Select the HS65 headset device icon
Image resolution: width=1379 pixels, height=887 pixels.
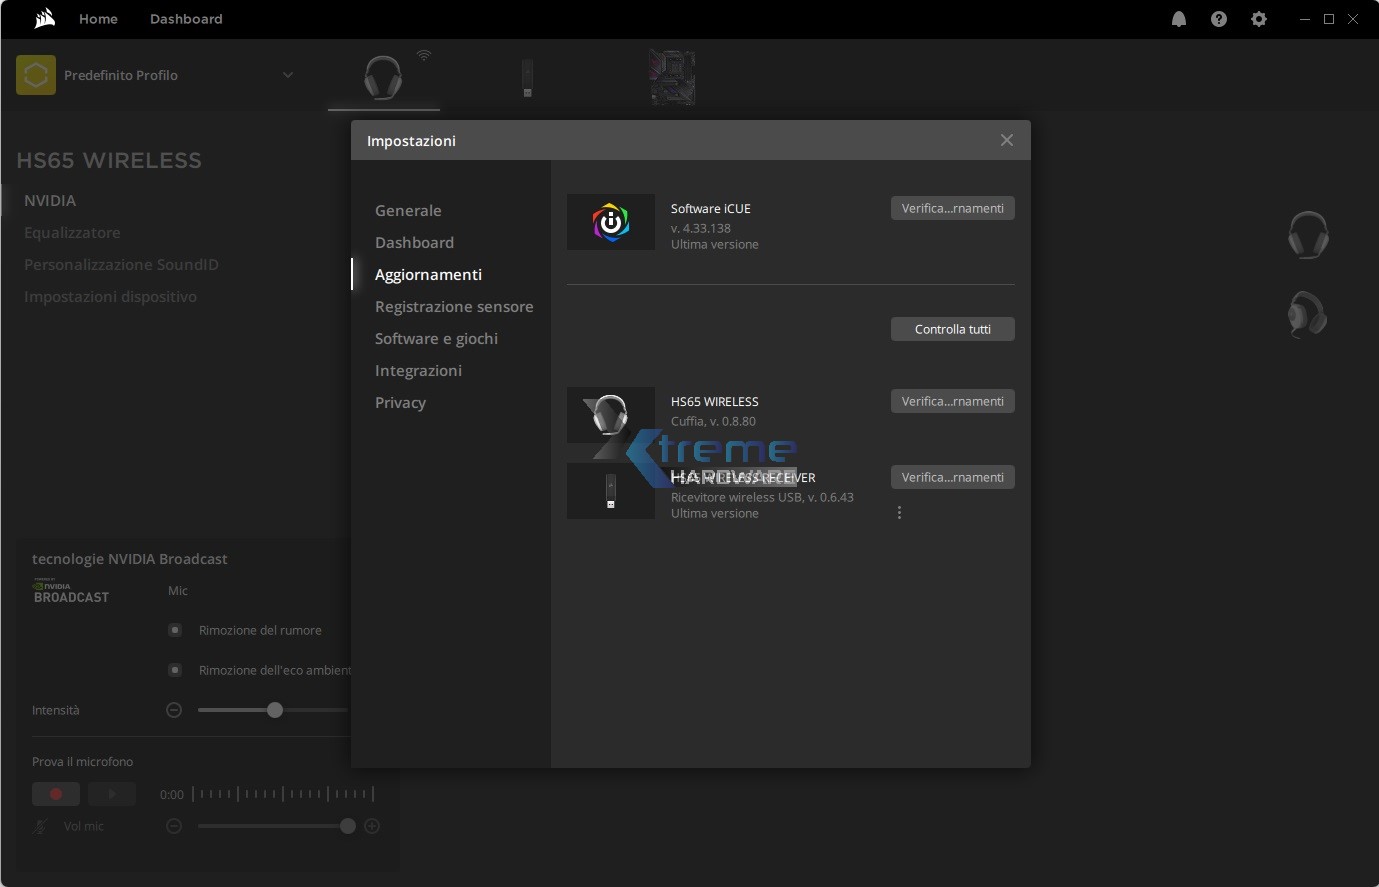[x=383, y=78]
